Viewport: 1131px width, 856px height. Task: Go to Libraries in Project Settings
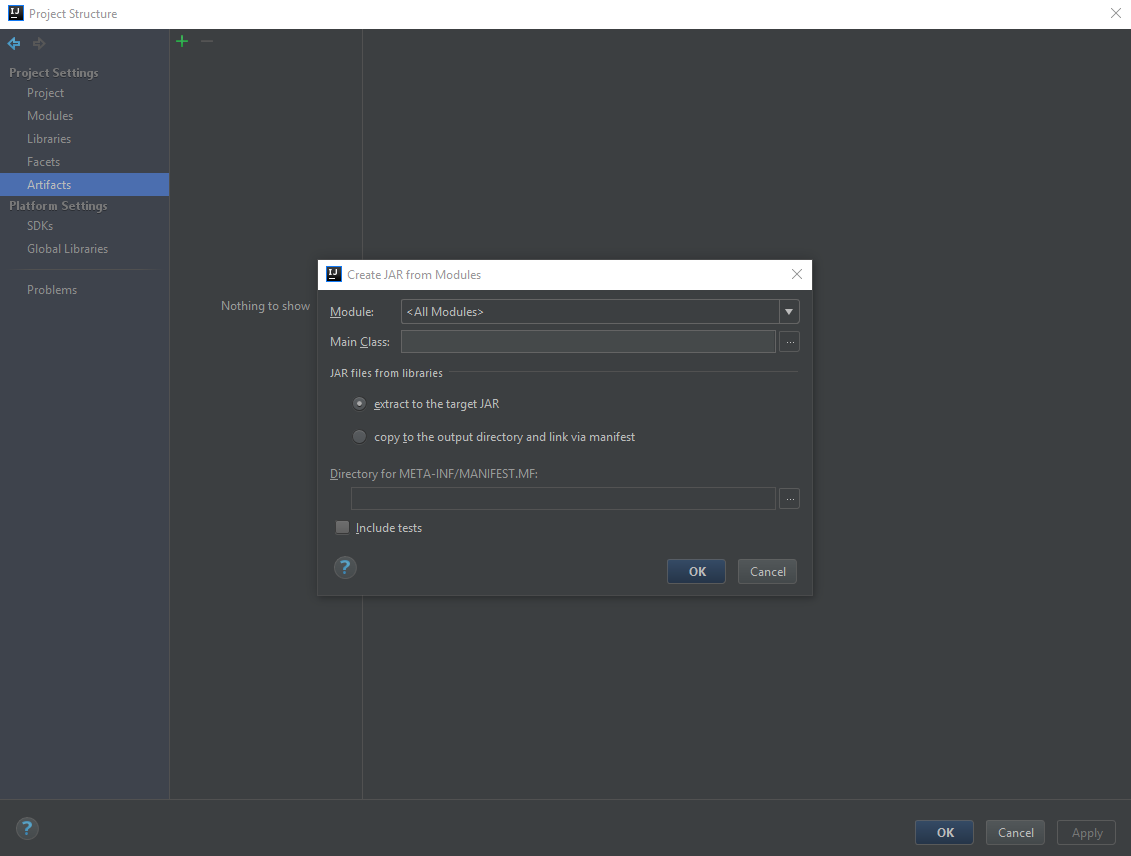click(49, 139)
